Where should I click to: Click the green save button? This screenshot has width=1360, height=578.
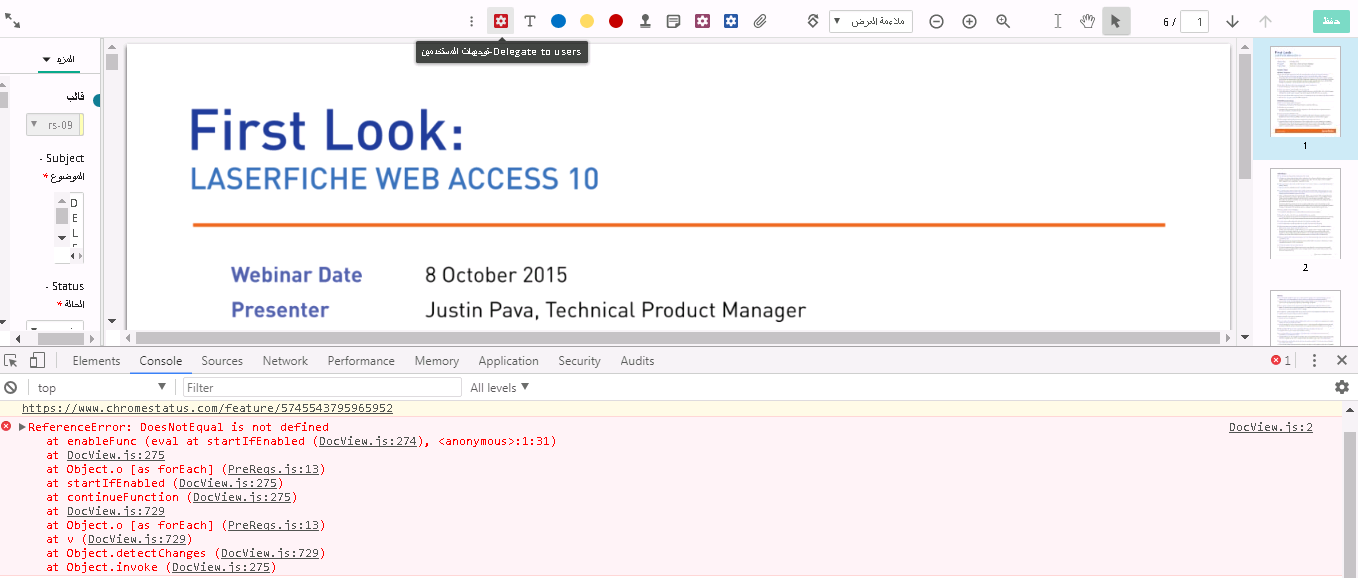pos(1331,21)
